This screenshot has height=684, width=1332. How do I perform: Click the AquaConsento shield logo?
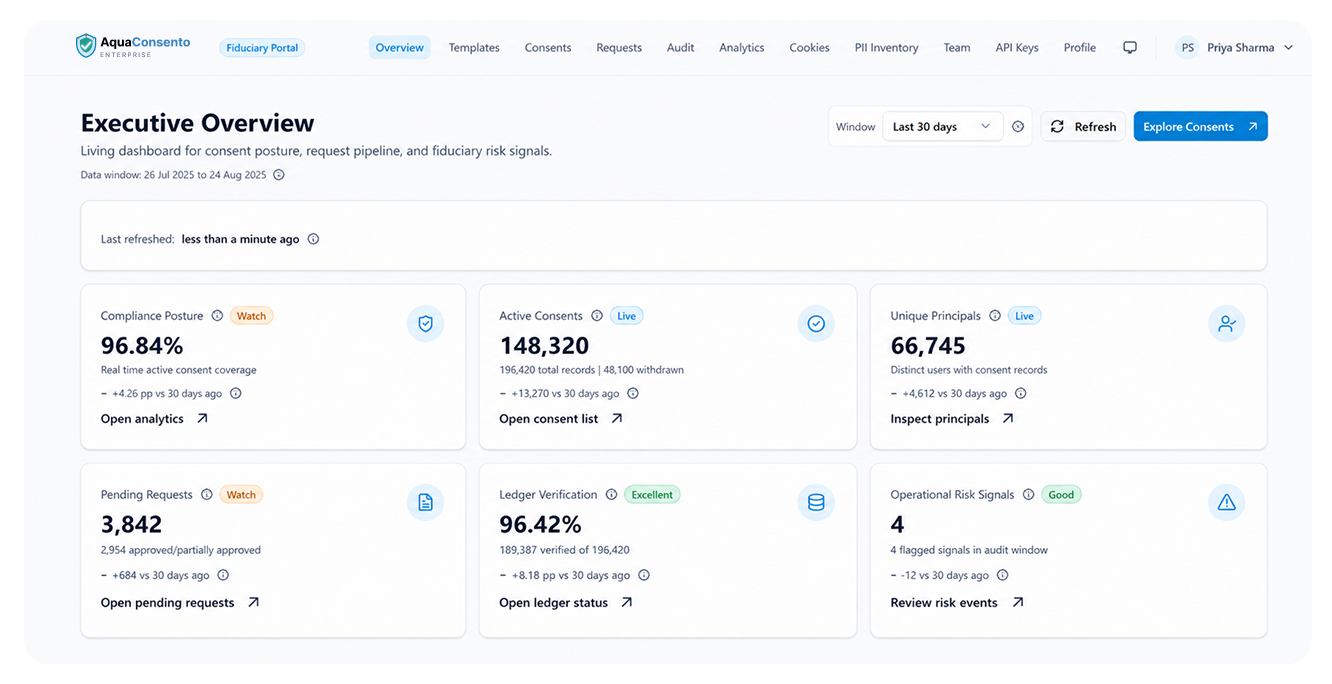[x=86, y=46]
